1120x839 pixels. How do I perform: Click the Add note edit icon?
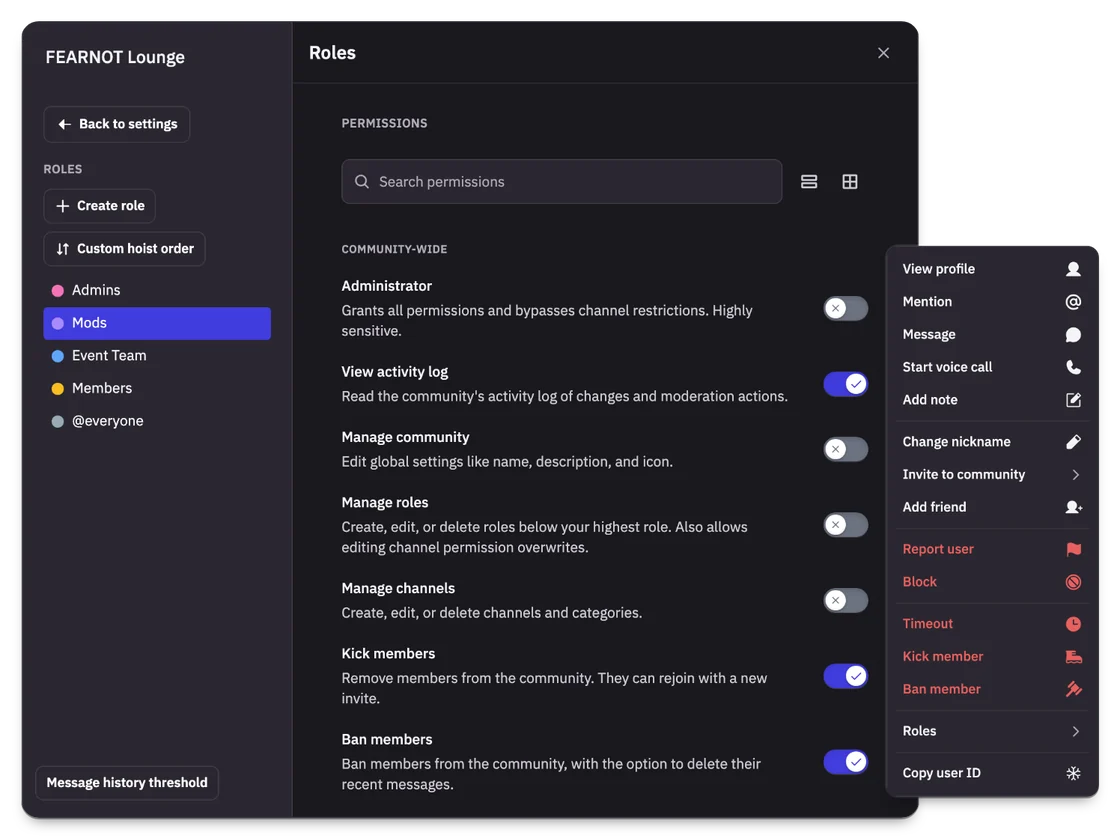(x=1073, y=400)
